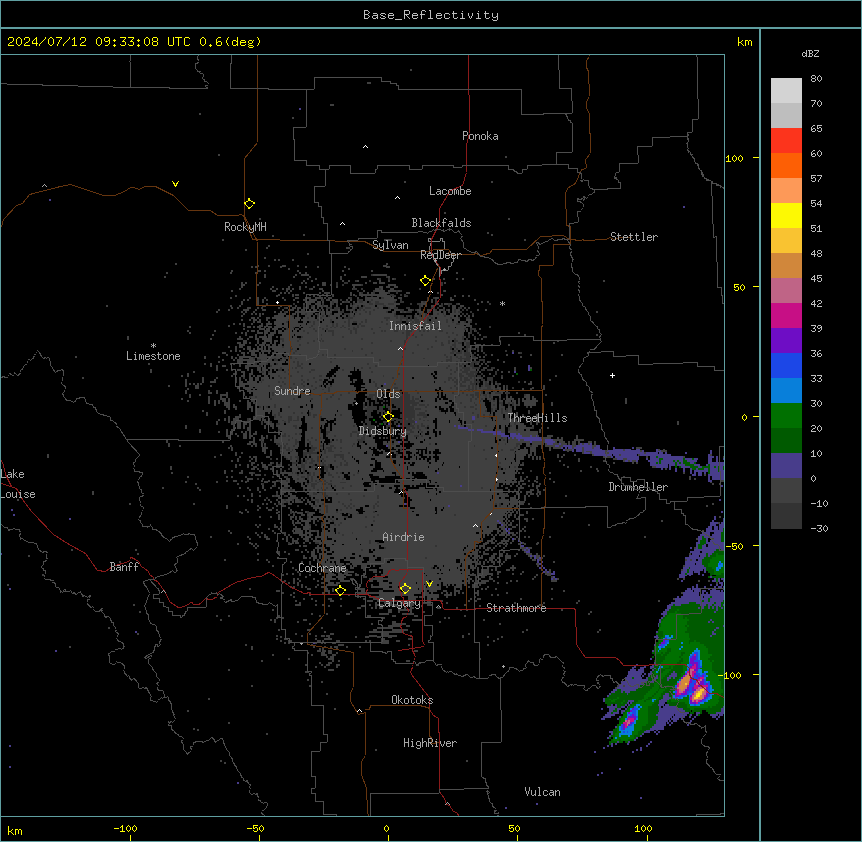862x842 pixels.
Task: Click the light gray 80 dBZ legend swatch
Action: coord(786,90)
